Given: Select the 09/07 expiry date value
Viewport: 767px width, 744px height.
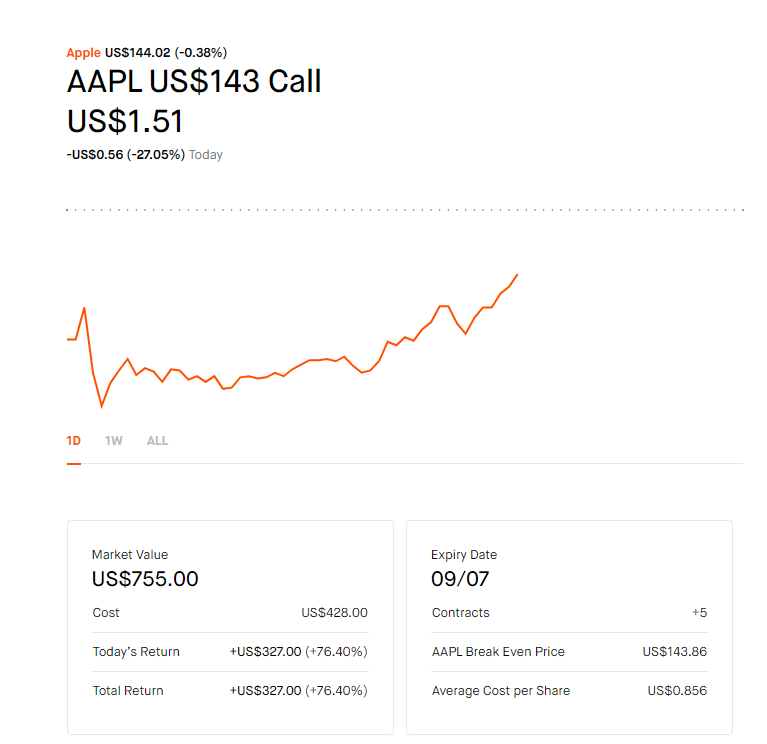Looking at the screenshot, I should [x=460, y=579].
